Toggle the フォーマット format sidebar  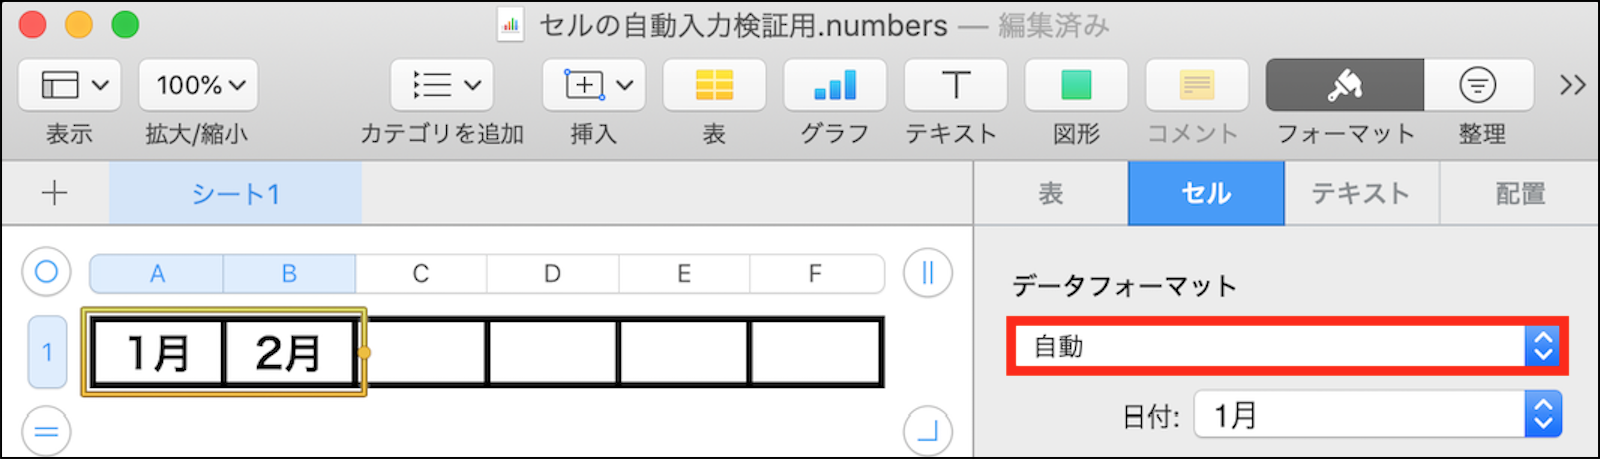(x=1344, y=85)
